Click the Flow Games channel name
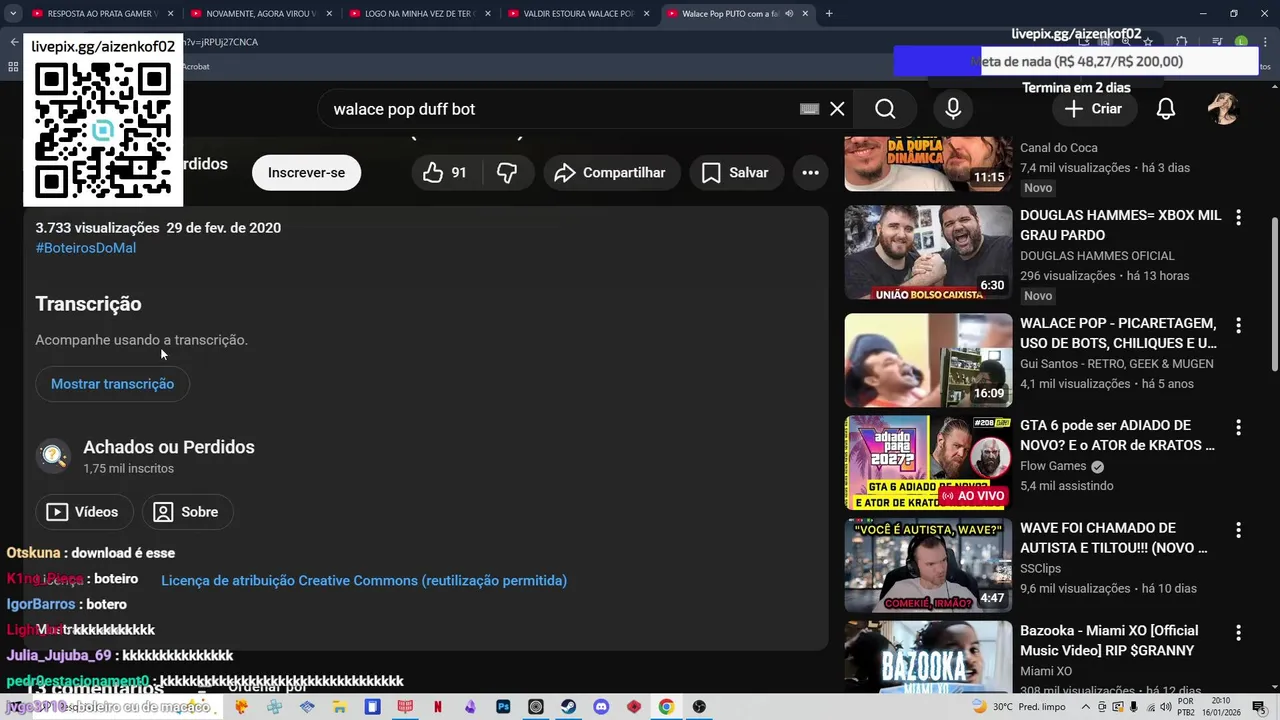Screen dimensions: 1280x720 tap(1053, 466)
